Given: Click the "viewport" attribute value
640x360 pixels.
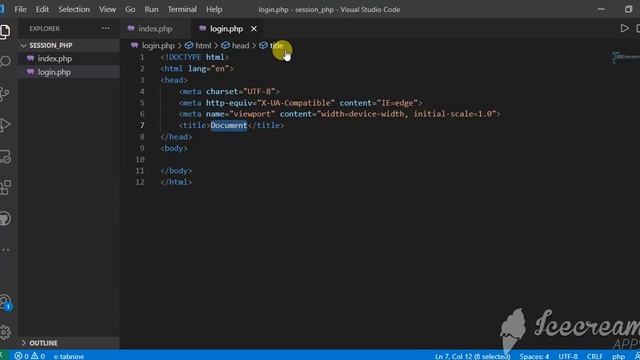Looking at the screenshot, I should pyautogui.click(x=252, y=114).
